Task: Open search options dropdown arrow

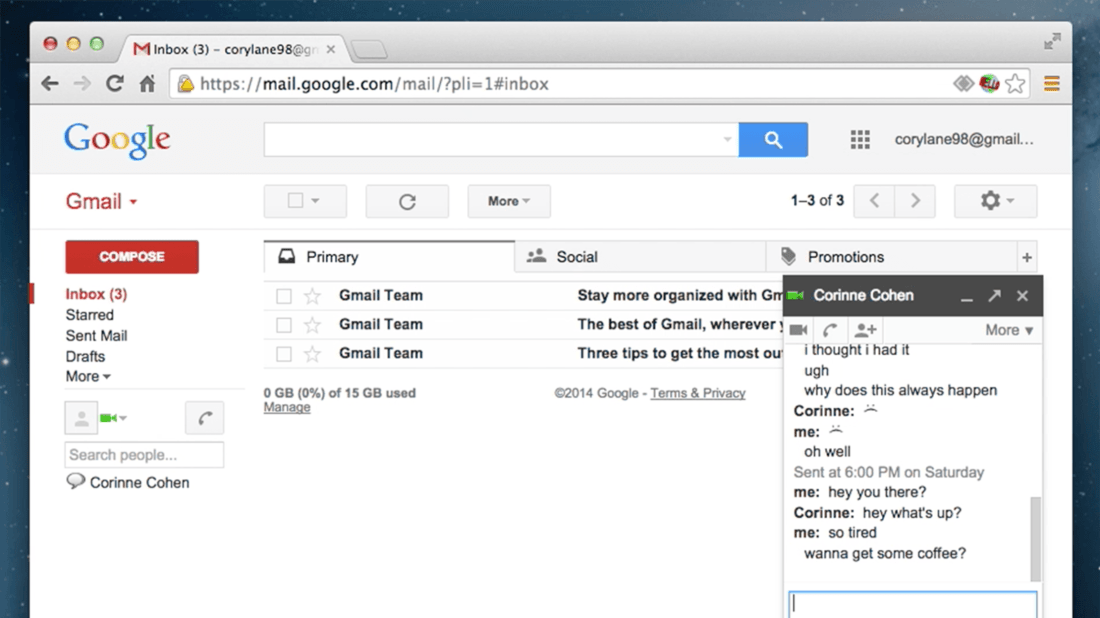Action: point(727,139)
